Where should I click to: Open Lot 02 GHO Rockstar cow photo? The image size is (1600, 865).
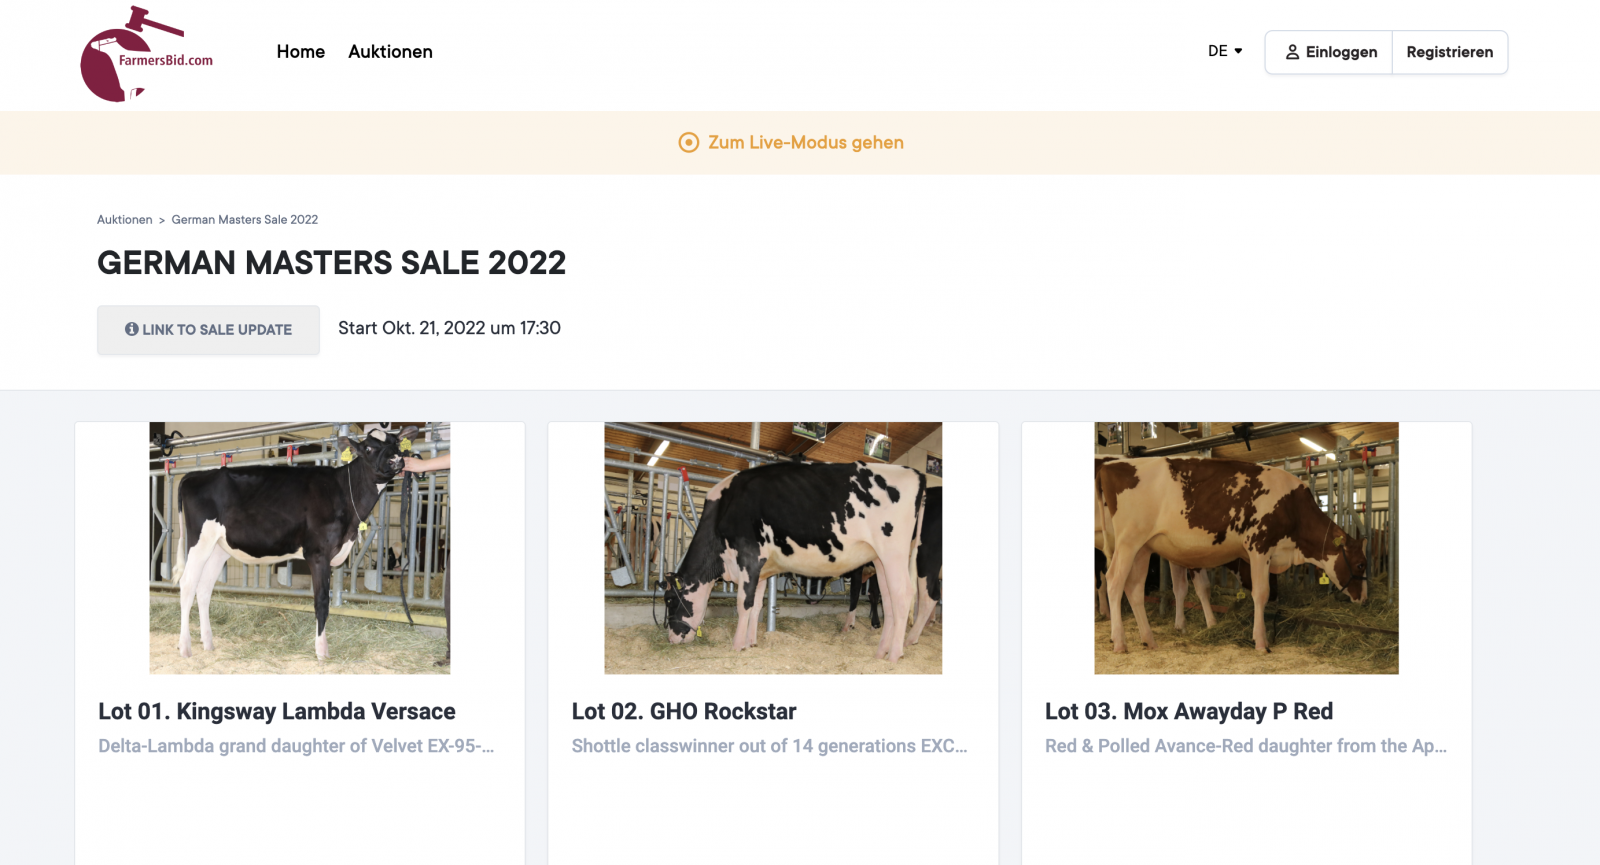(x=773, y=548)
